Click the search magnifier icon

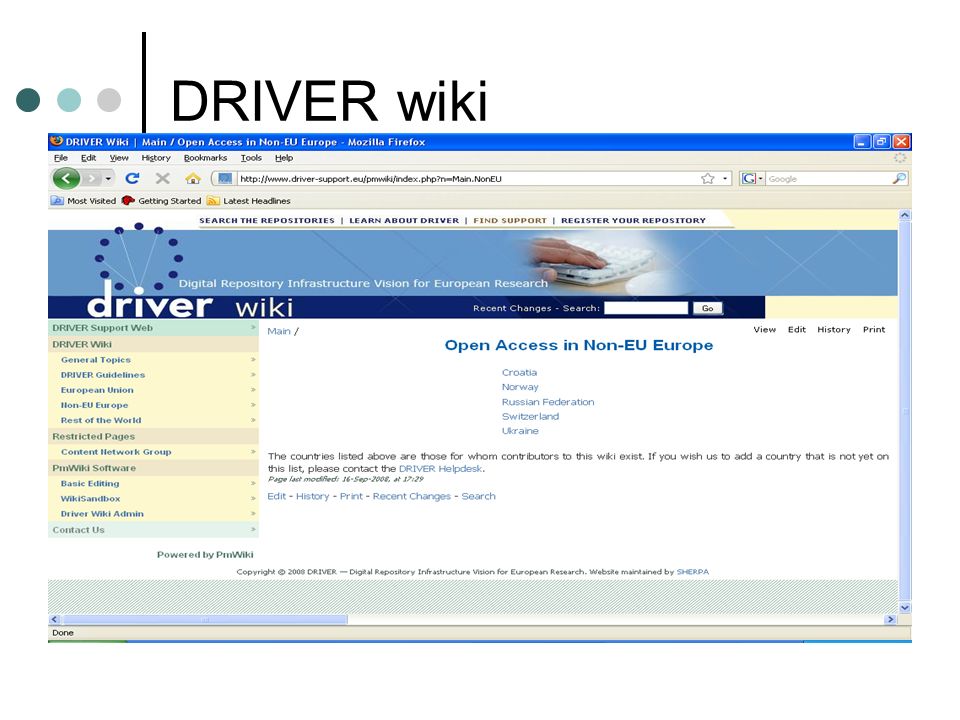click(899, 179)
